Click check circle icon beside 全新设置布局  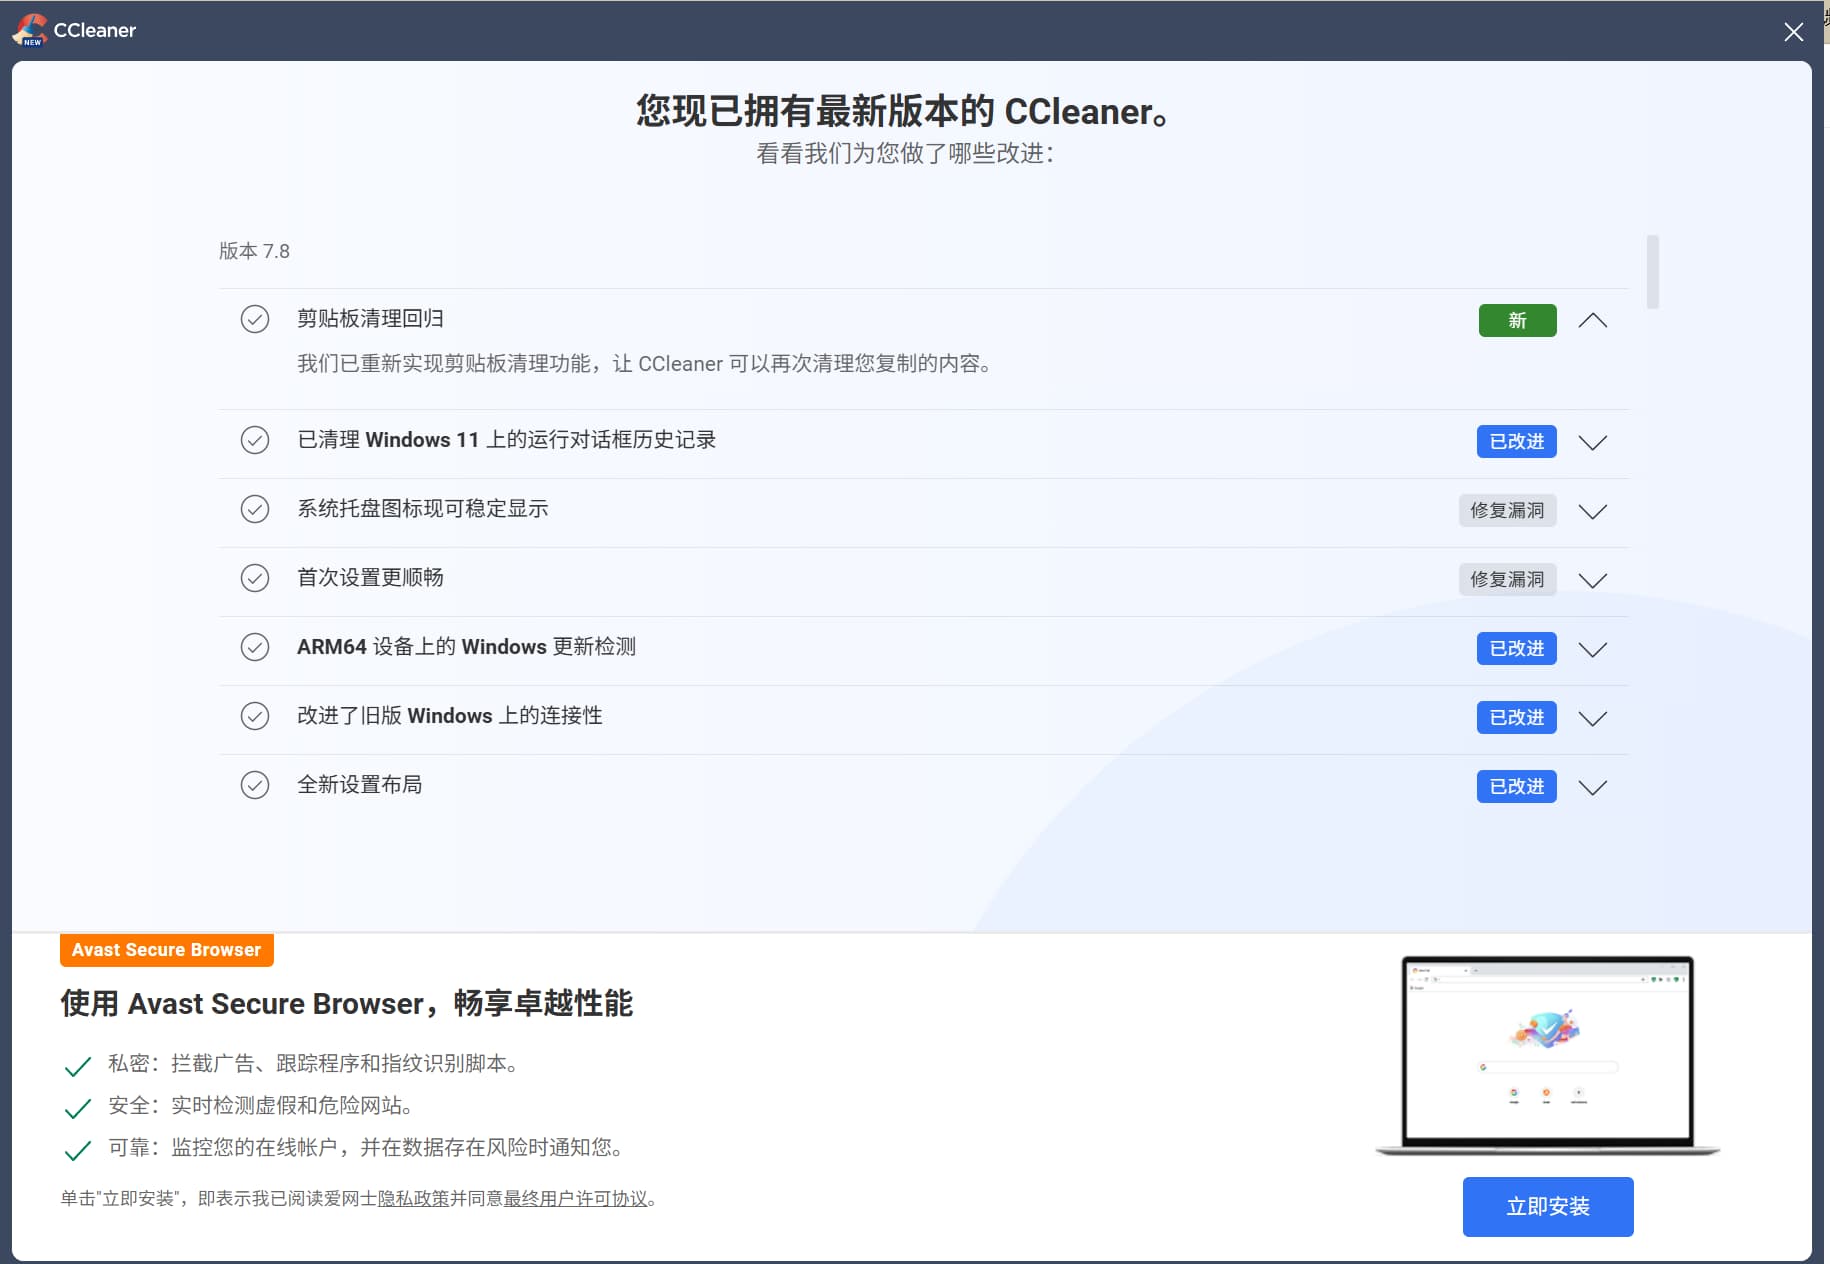tap(255, 785)
